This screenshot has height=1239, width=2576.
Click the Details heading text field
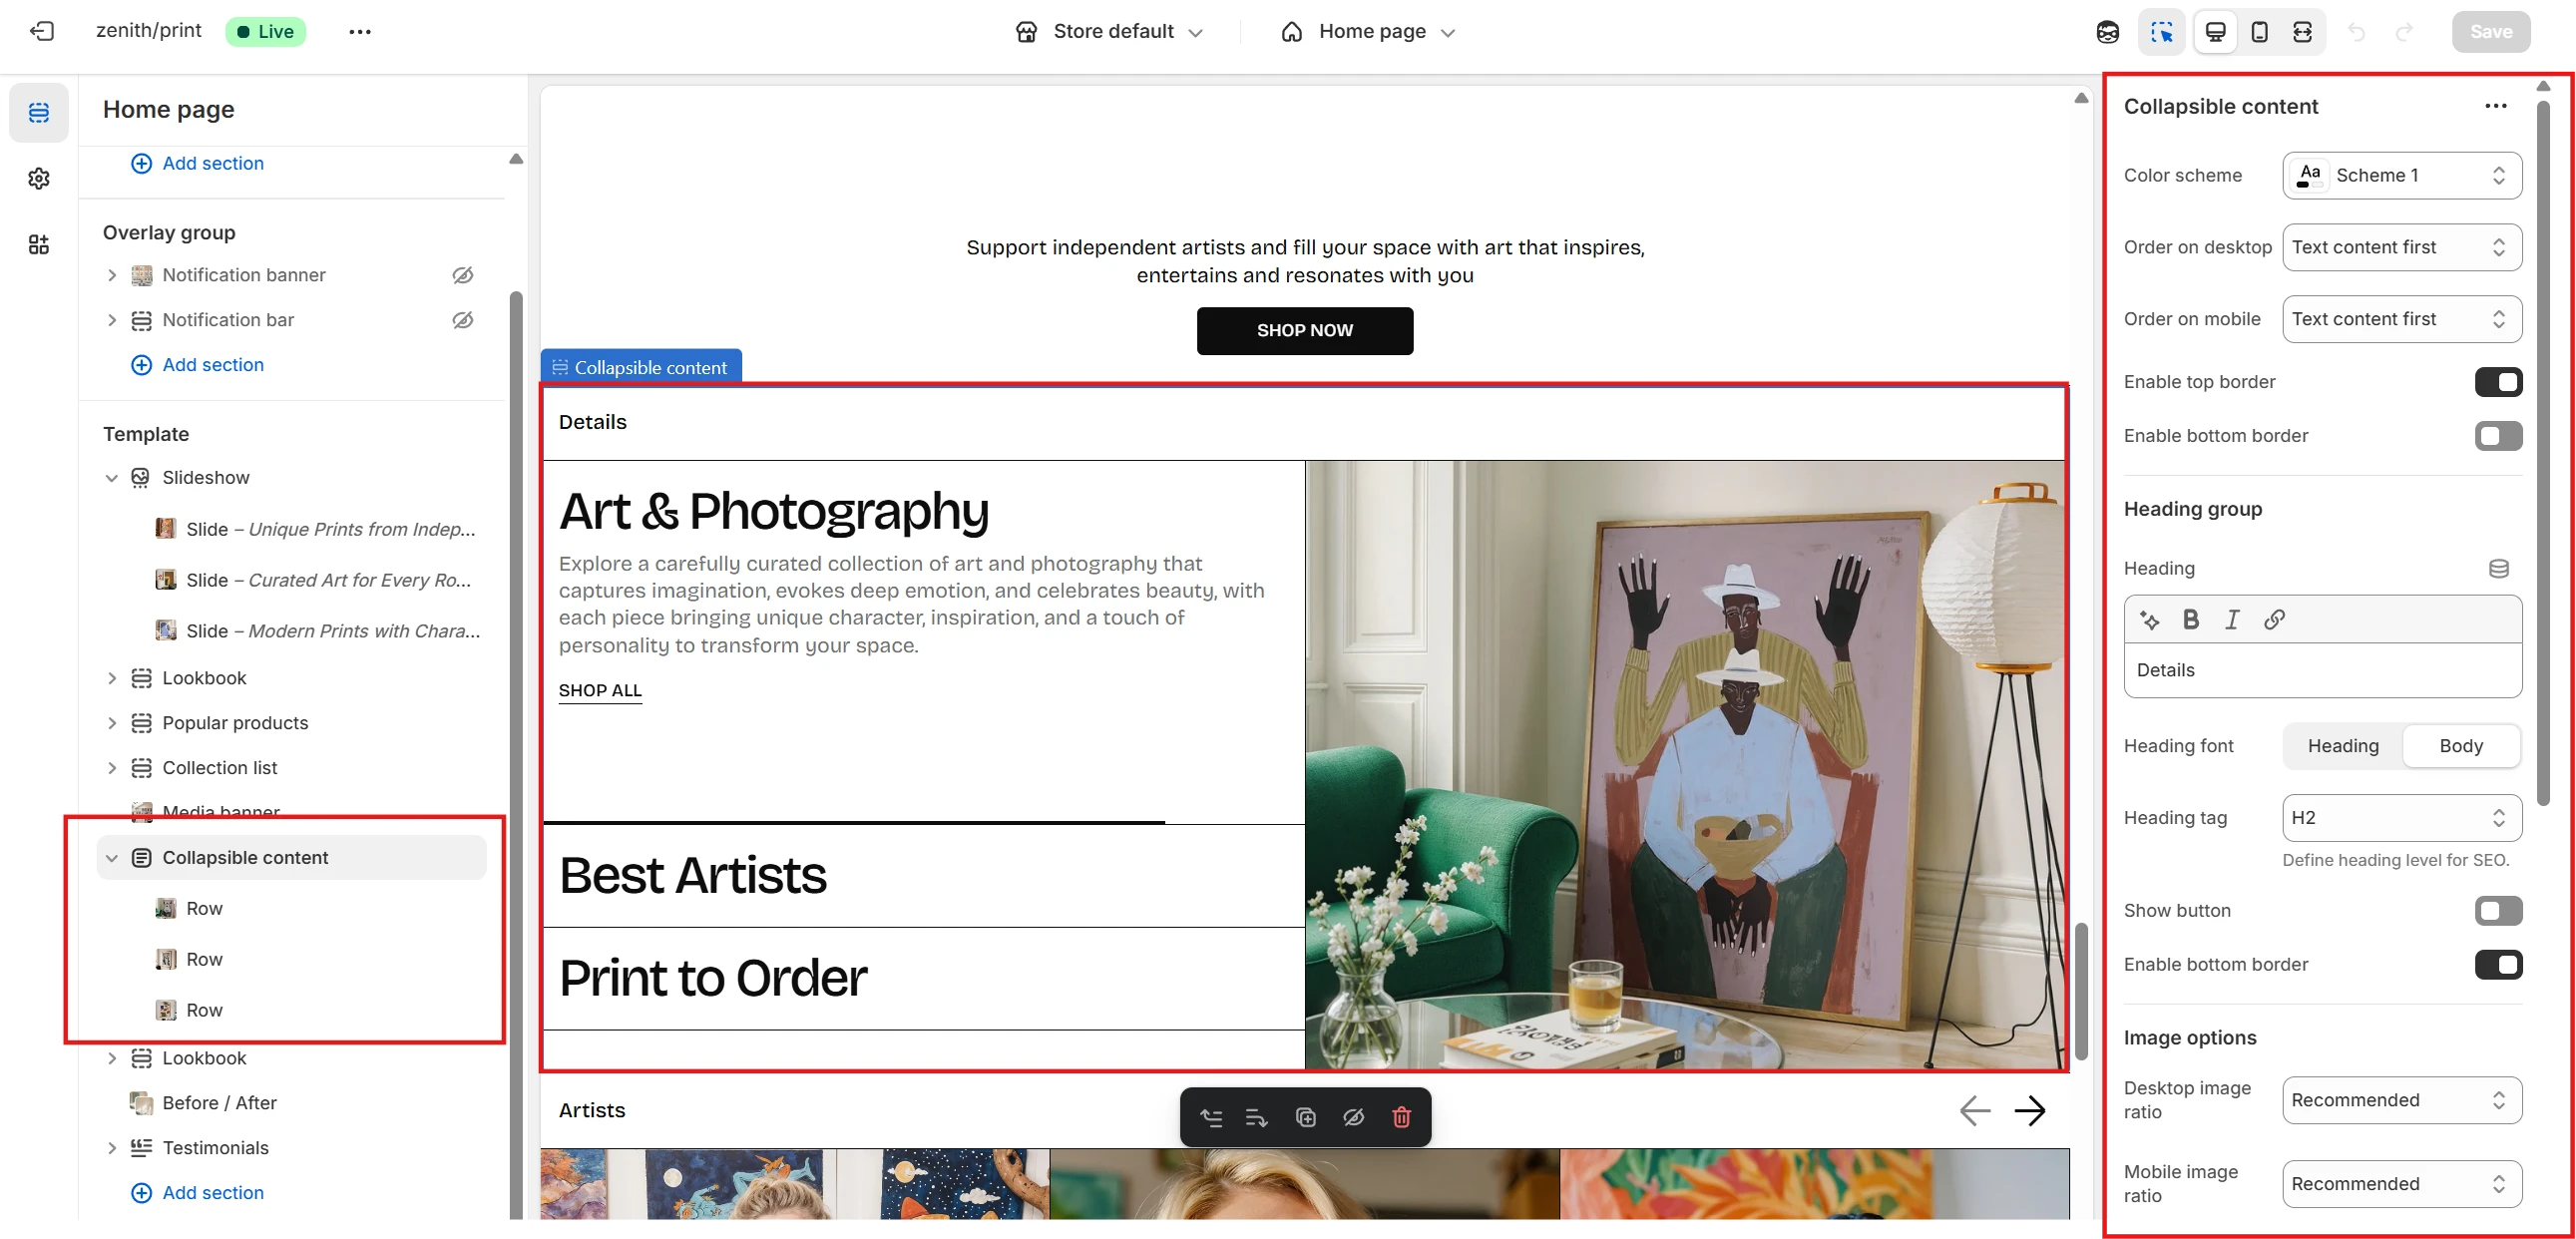click(x=2321, y=670)
